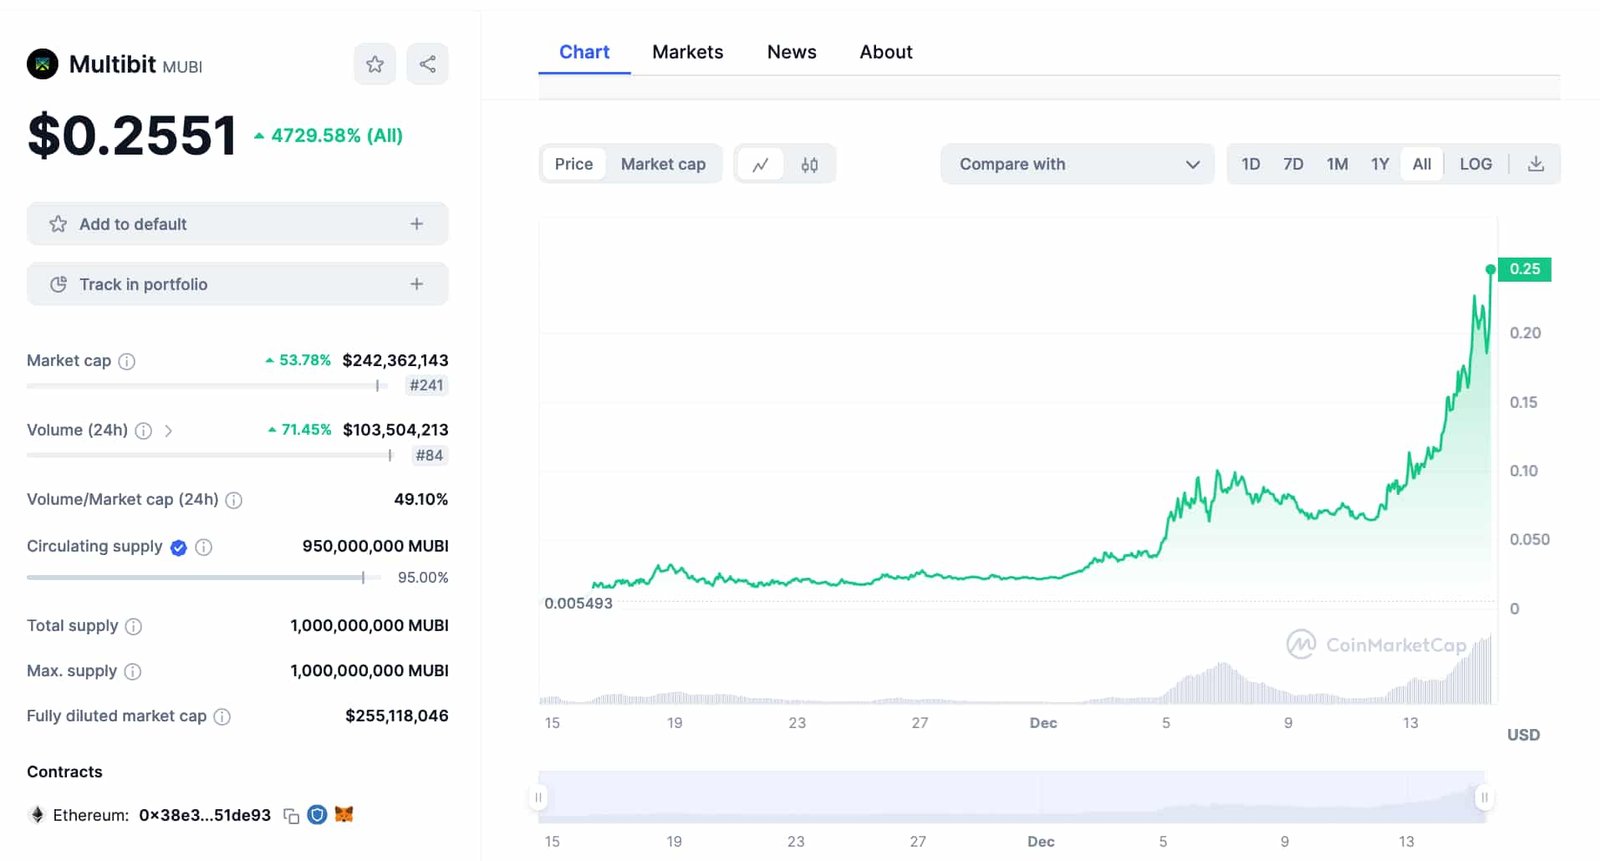The width and height of the screenshot is (1600, 861).
Task: Click the 4729.58% (All) change value
Action: (337, 136)
